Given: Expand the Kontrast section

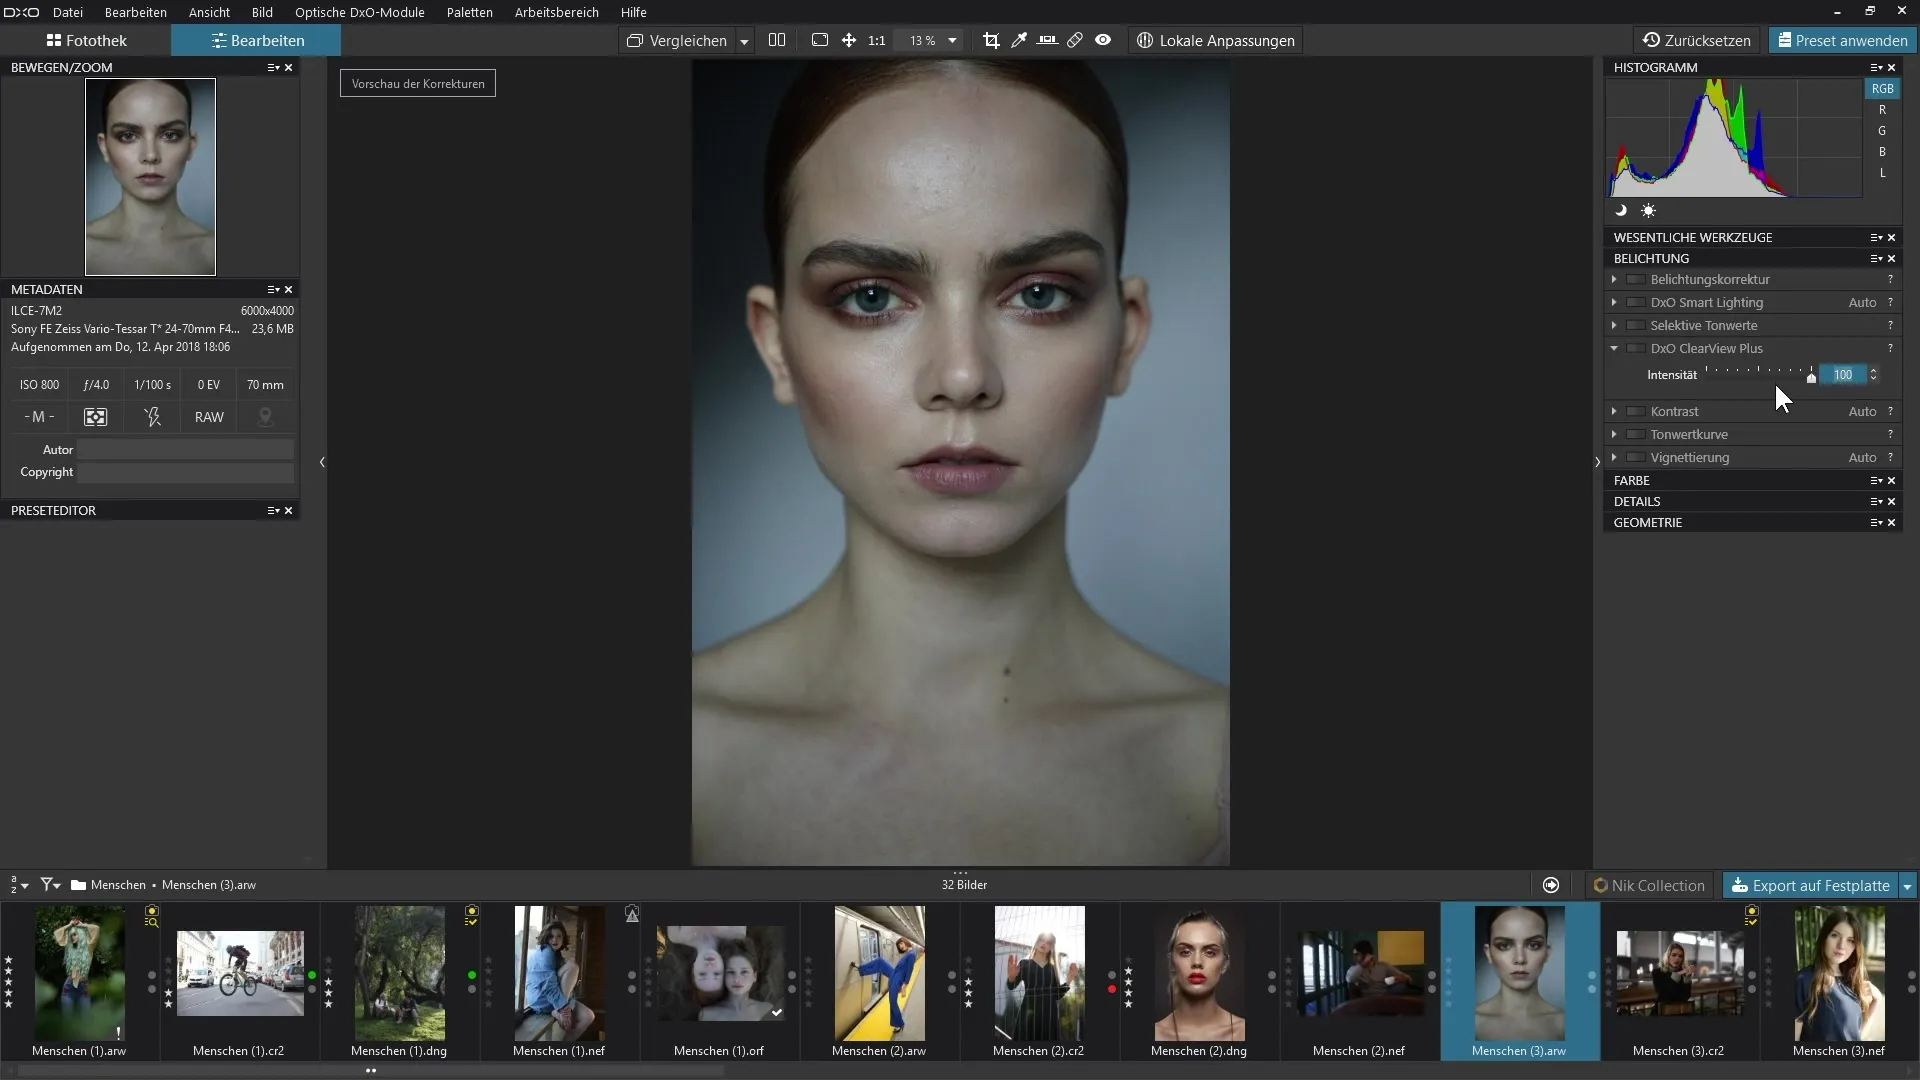Looking at the screenshot, I should click(x=1614, y=411).
